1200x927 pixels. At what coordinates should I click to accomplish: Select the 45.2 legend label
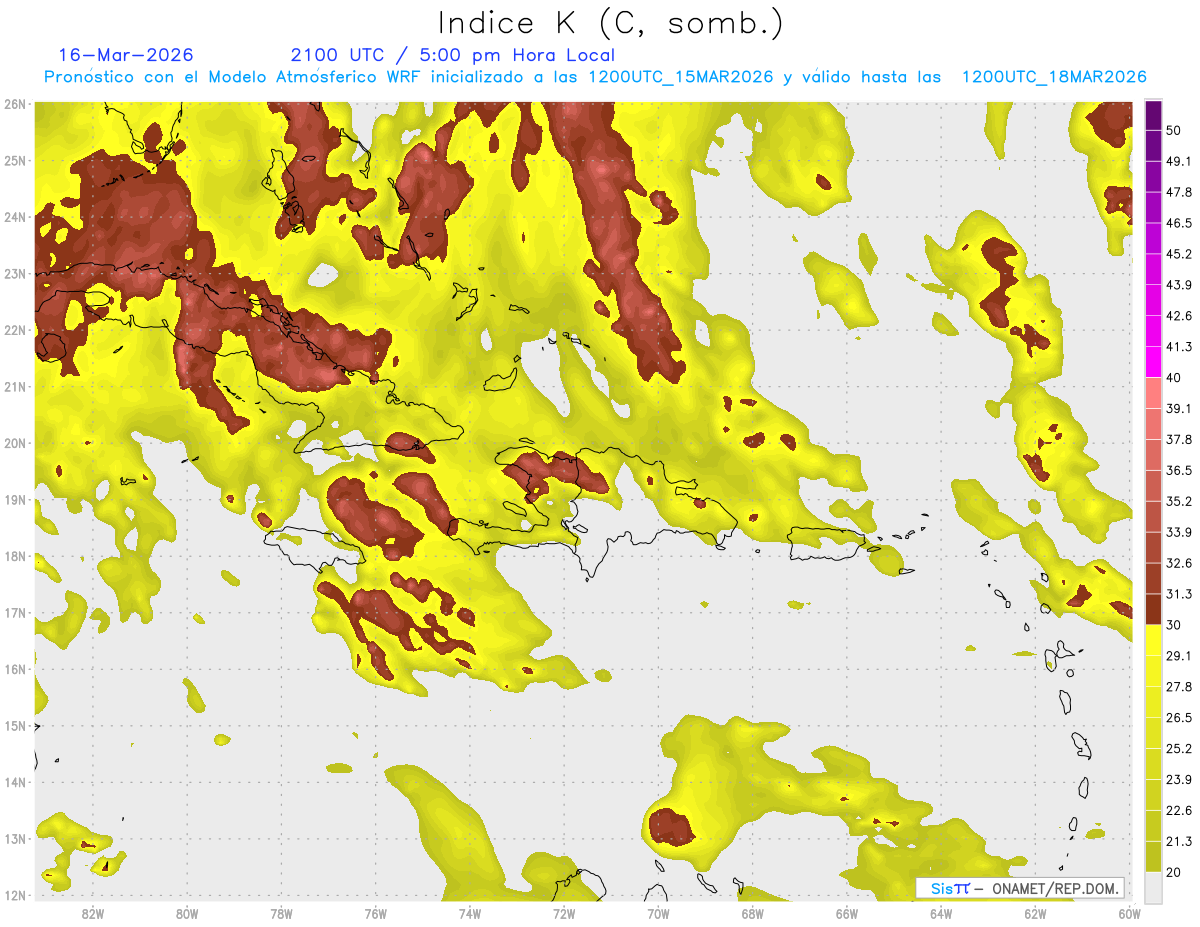tap(1179, 254)
